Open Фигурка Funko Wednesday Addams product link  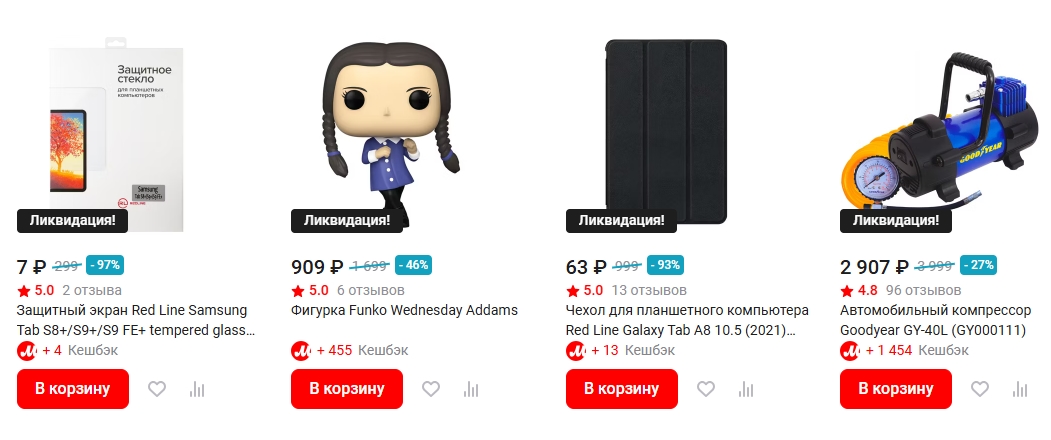pos(404,310)
